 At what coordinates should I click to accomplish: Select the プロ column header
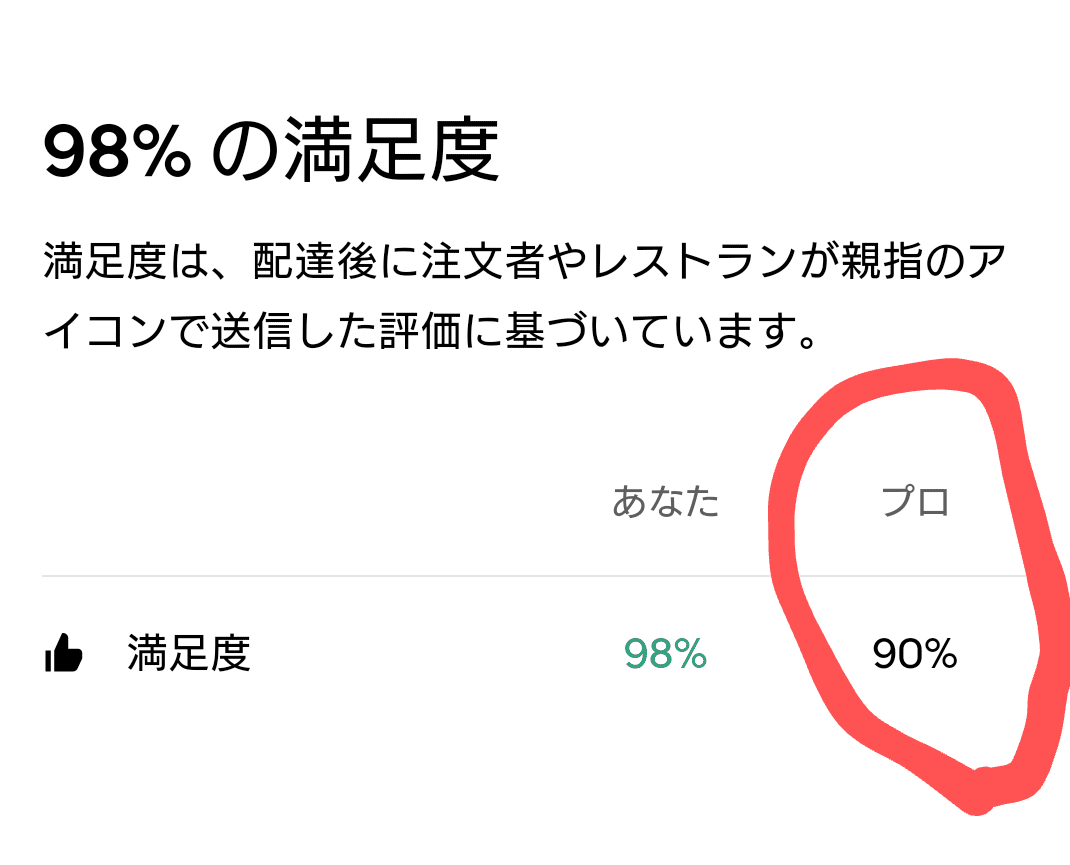click(x=915, y=501)
